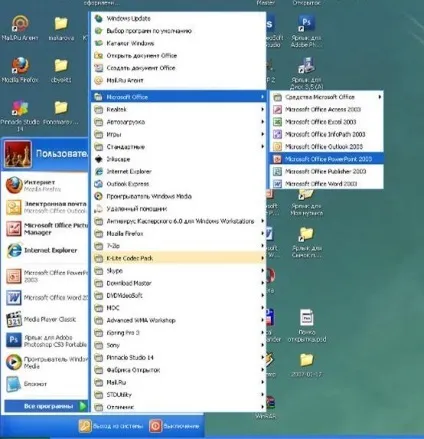The width and height of the screenshot is (424, 439).
Task: Open the Pinnacle Studio 14 folder
Action: coord(179,357)
